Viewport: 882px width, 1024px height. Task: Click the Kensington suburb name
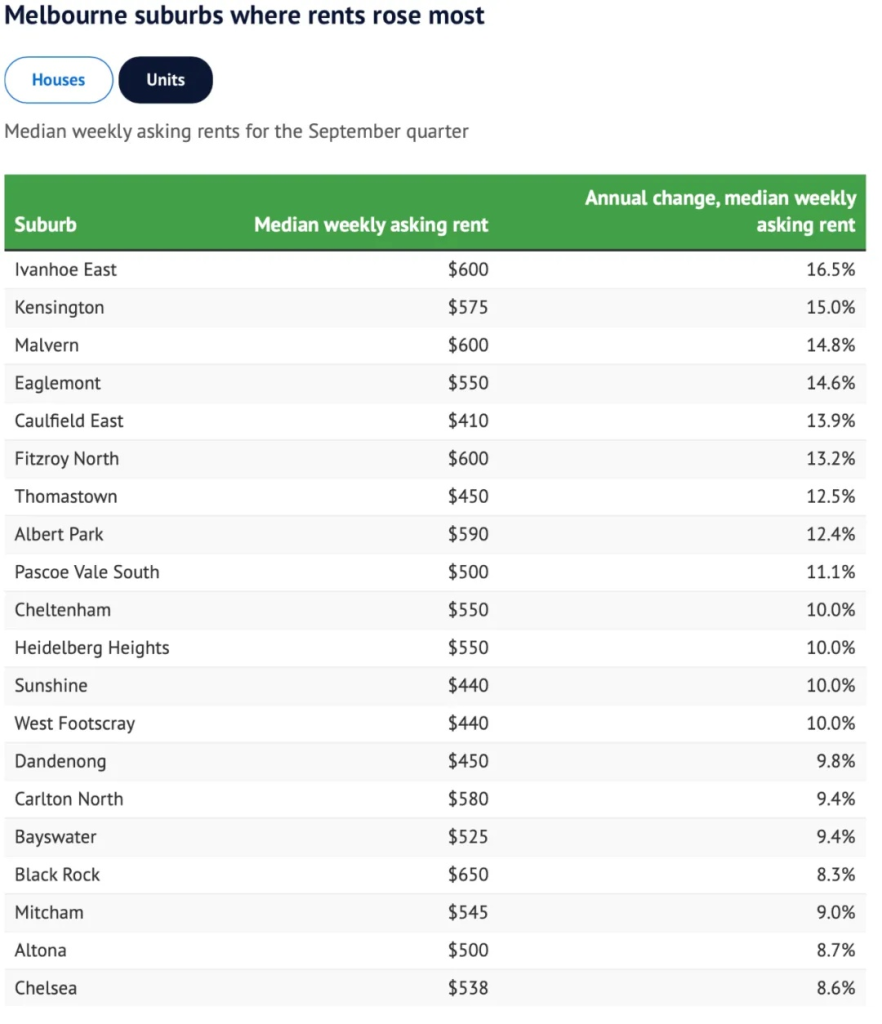click(x=59, y=307)
